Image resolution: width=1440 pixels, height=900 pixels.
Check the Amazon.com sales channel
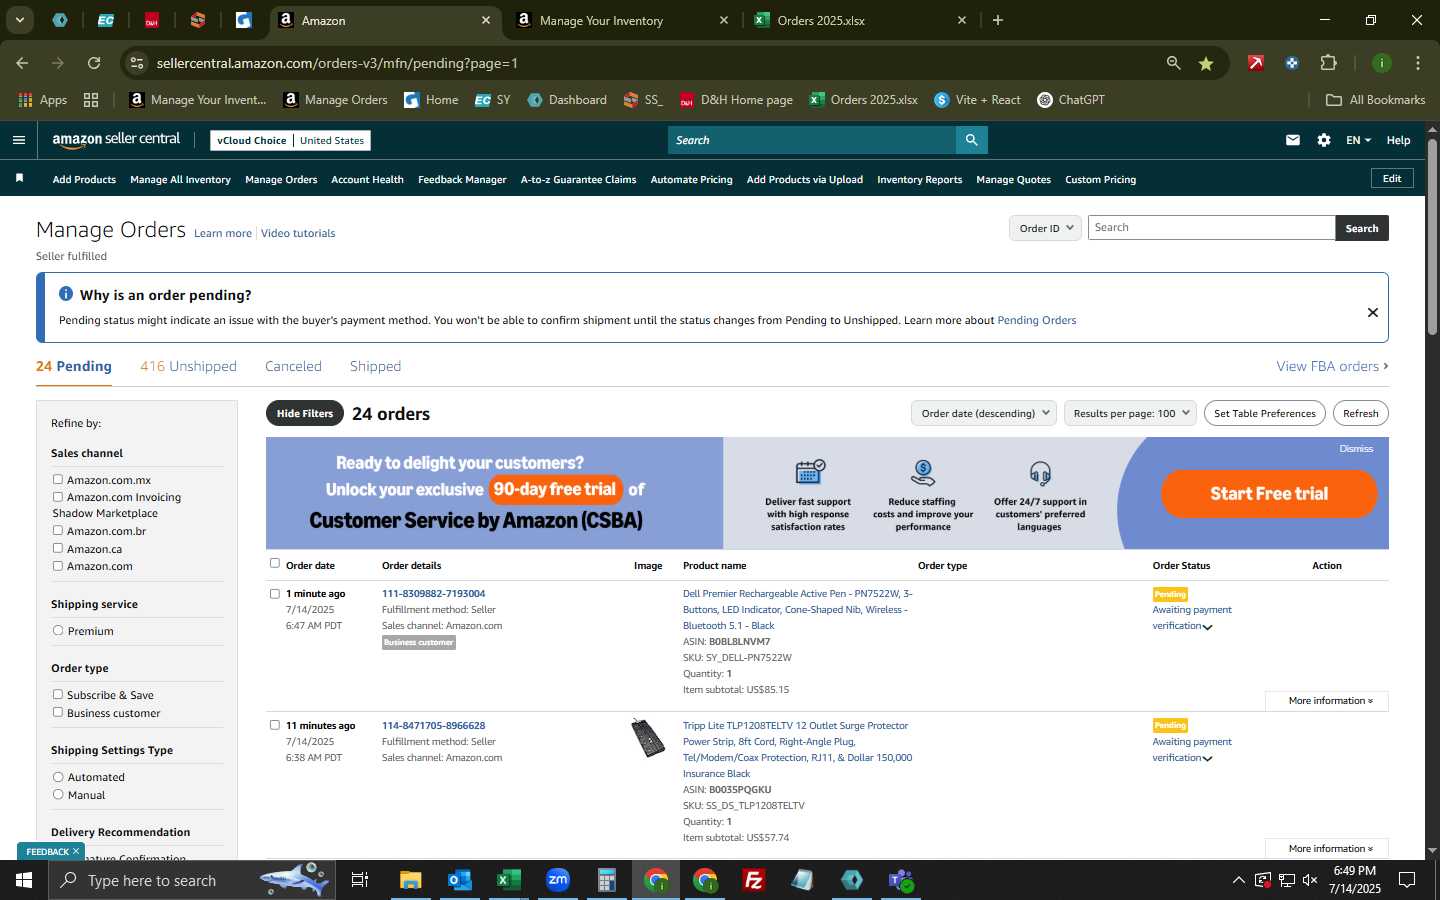(58, 566)
